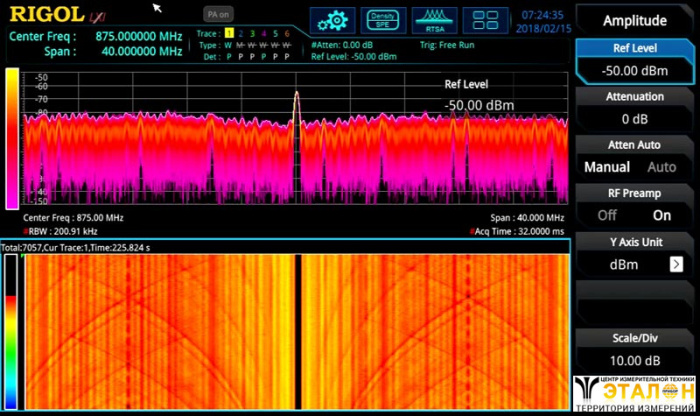Select trace 2 in trace row
Image resolution: width=700 pixels, height=416 pixels.
pyautogui.click(x=240, y=33)
